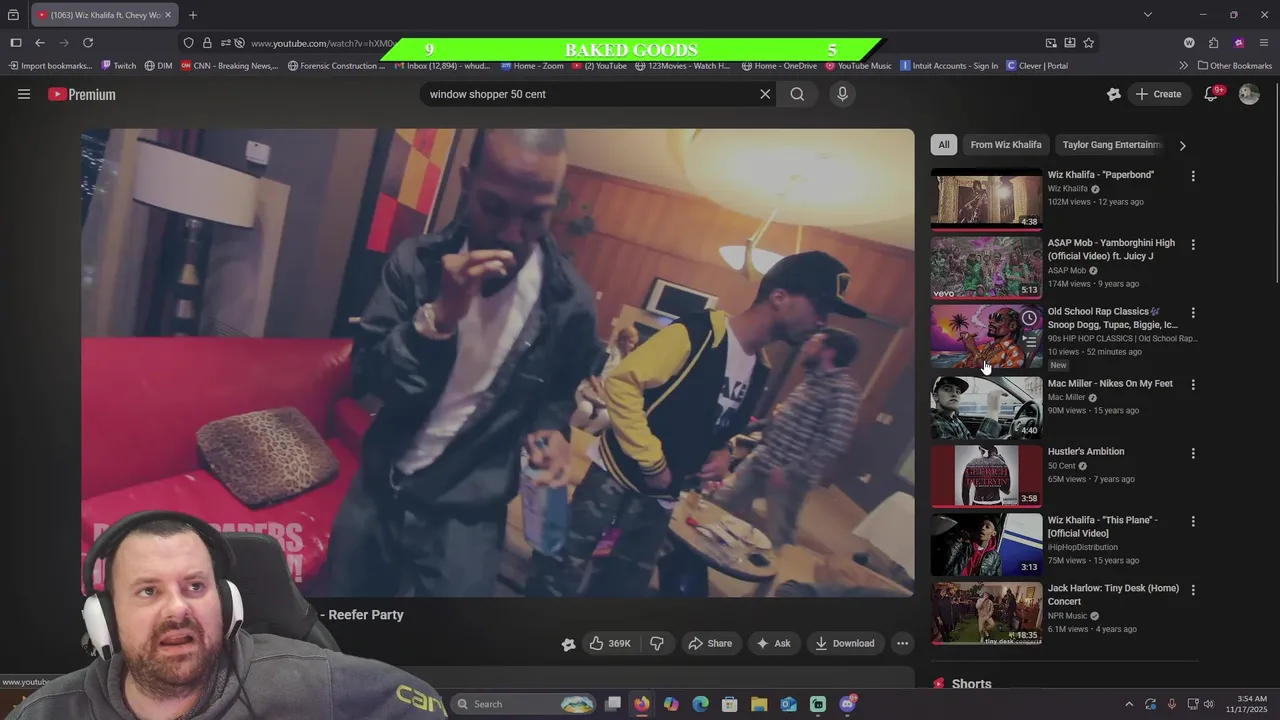Focus the YouTube search field
This screenshot has height=720, width=1280.
click(x=590, y=94)
